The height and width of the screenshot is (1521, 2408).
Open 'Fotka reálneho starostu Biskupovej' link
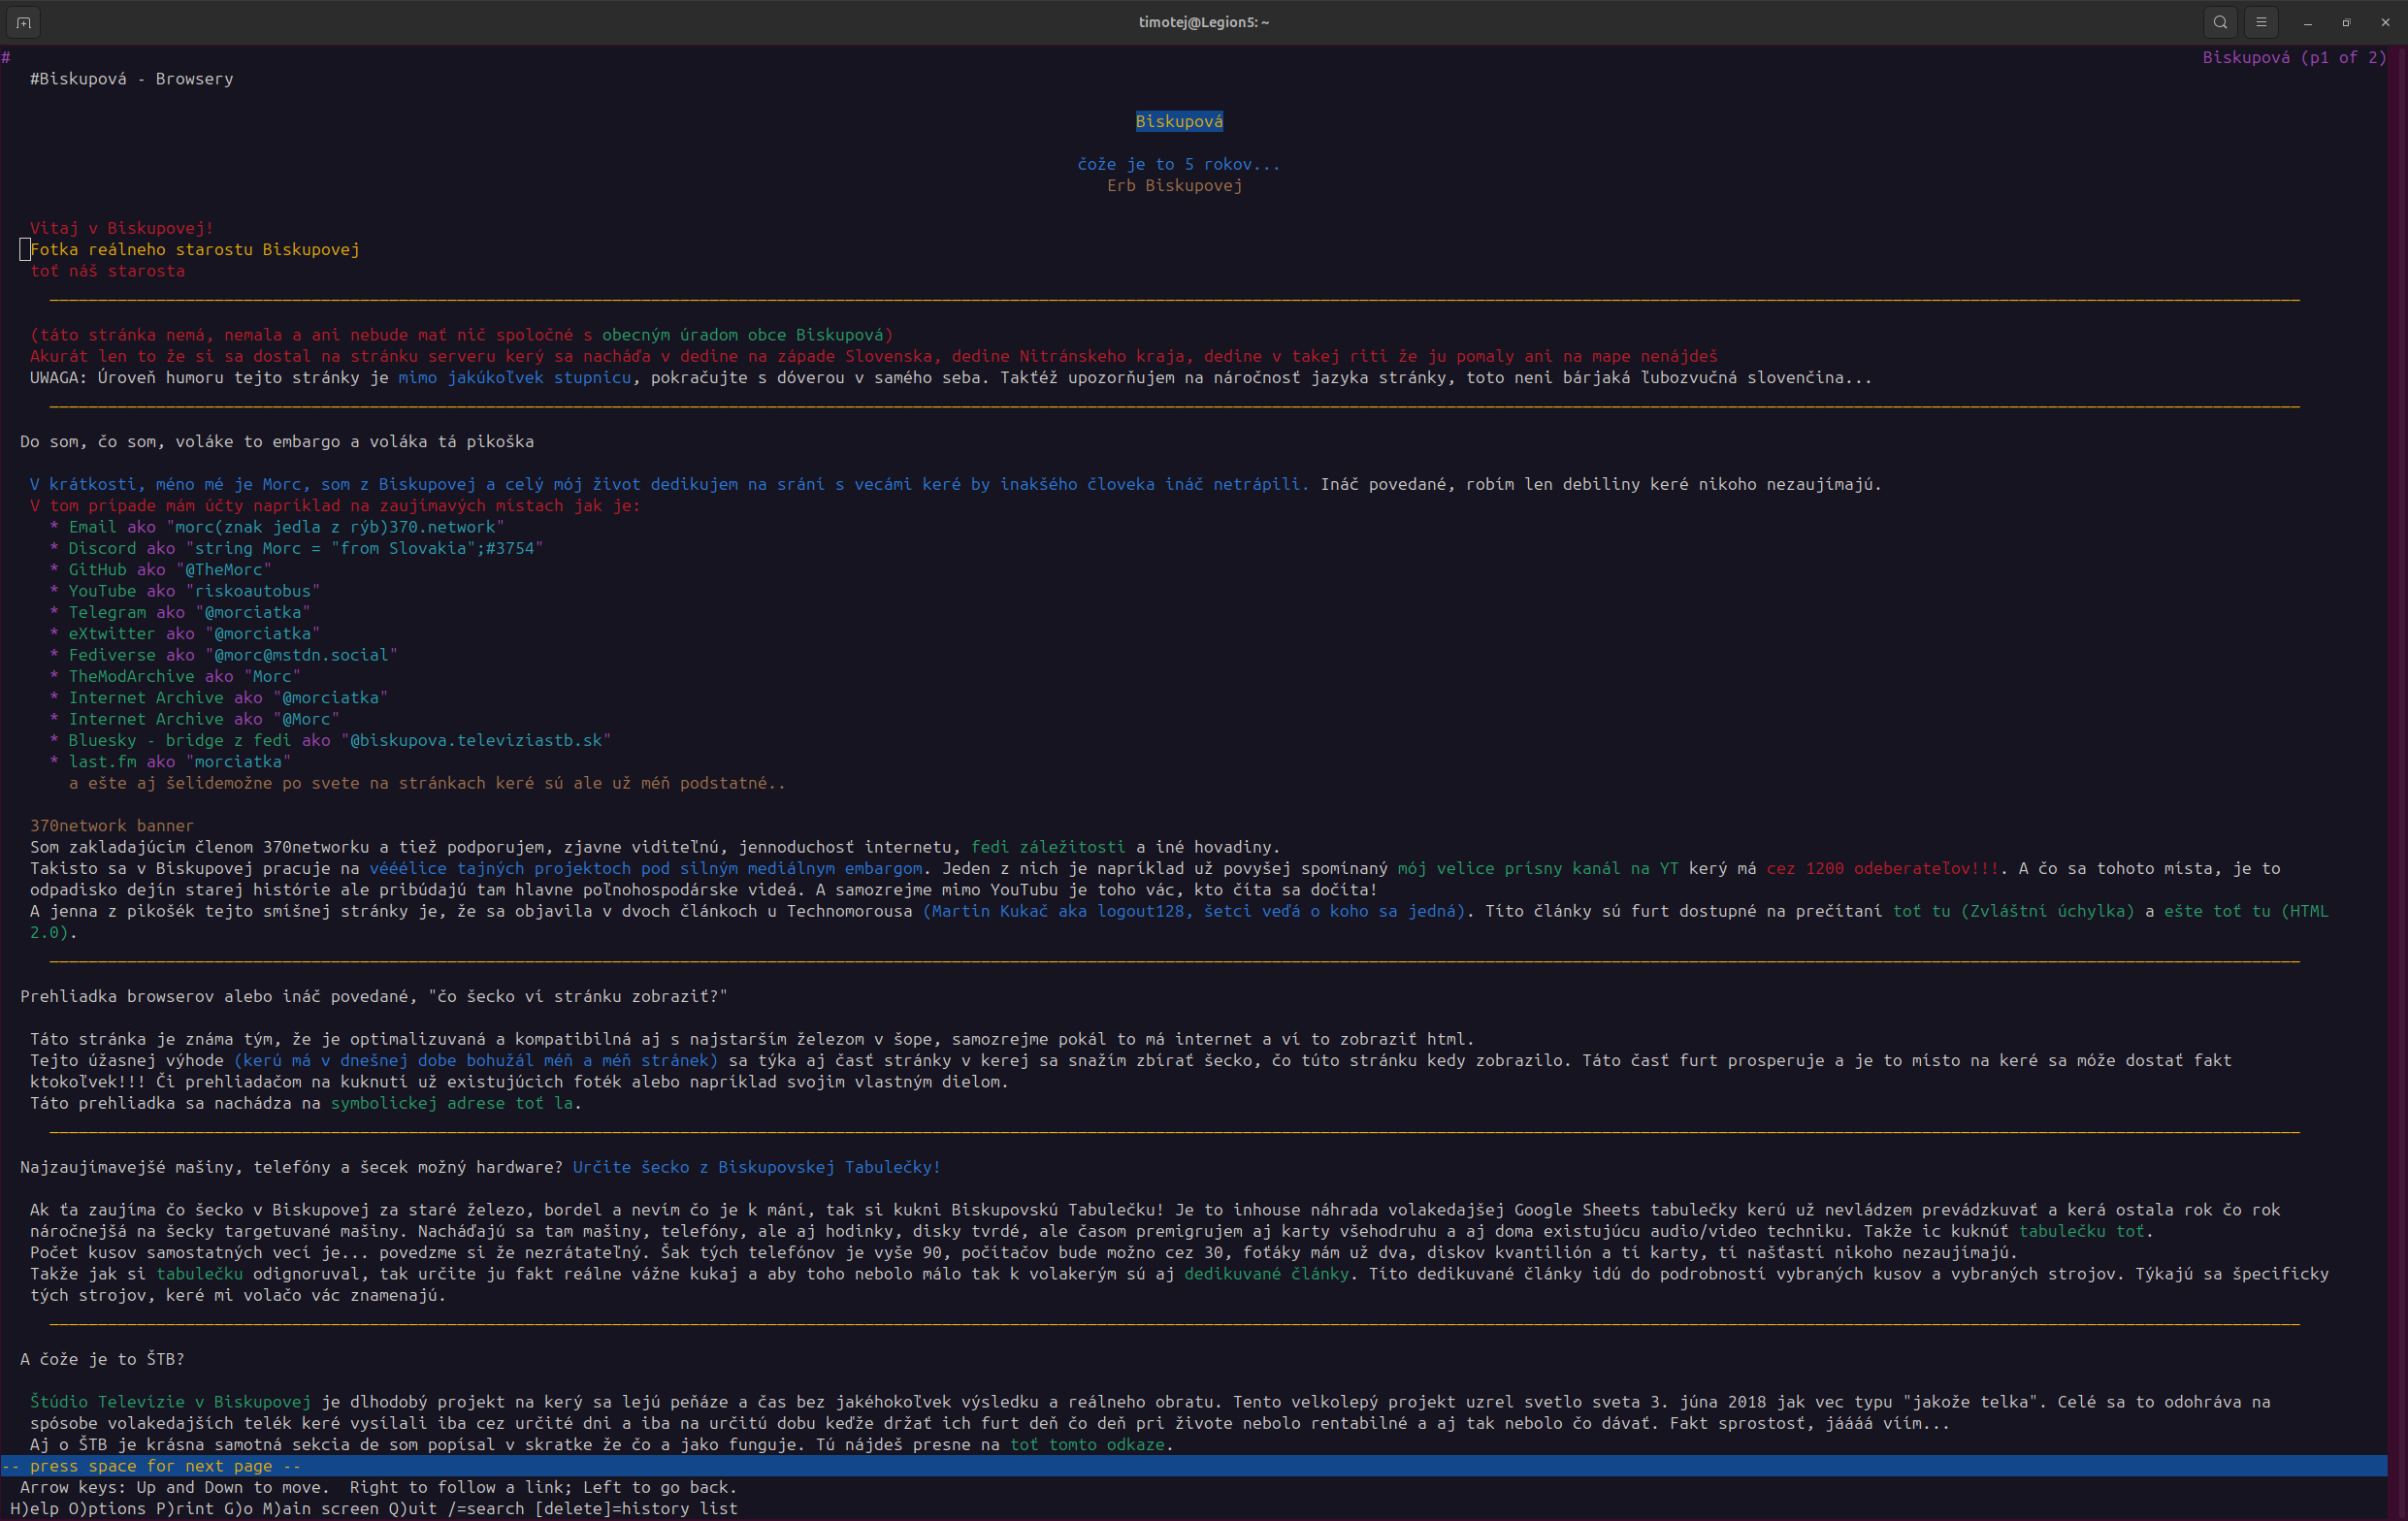[x=195, y=249]
